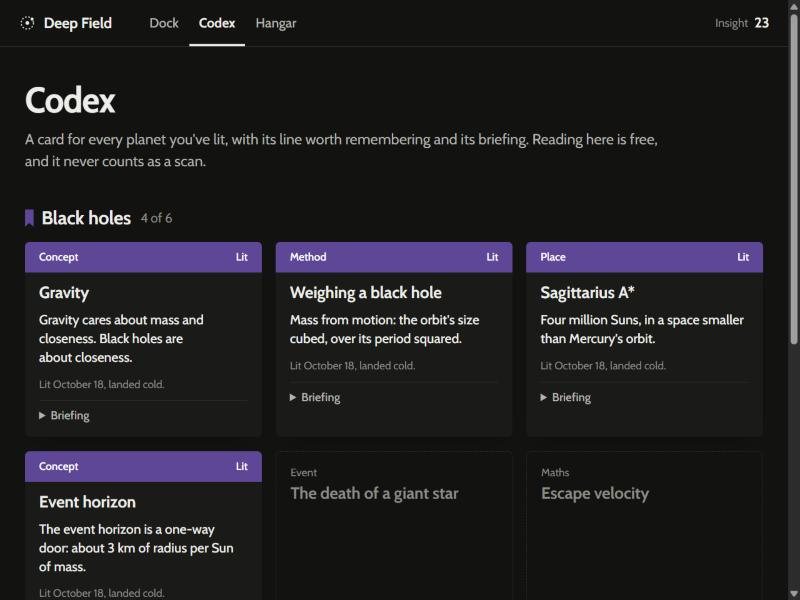Expand the Gravity card Briefing
The height and width of the screenshot is (600, 800).
(64, 415)
